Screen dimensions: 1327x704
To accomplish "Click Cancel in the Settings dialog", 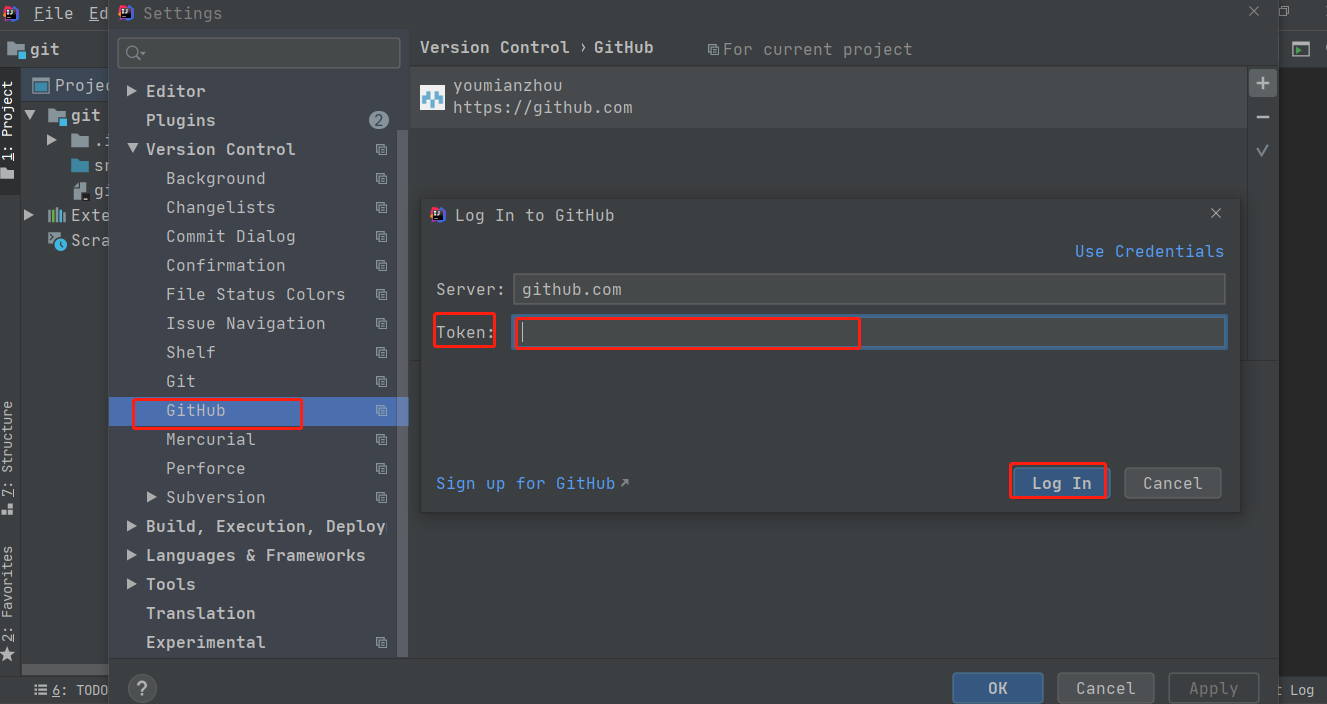I will 1105,688.
